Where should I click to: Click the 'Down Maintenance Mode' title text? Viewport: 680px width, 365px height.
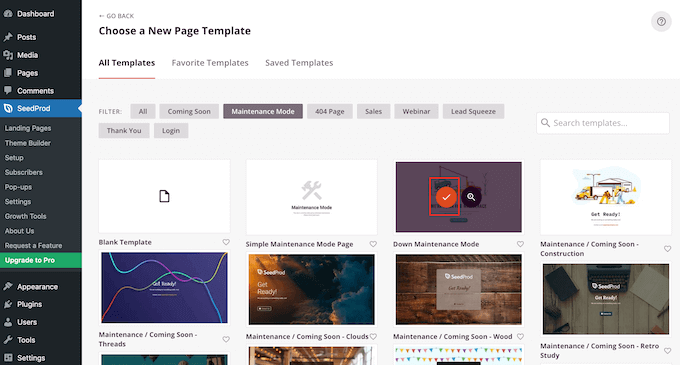click(x=436, y=244)
